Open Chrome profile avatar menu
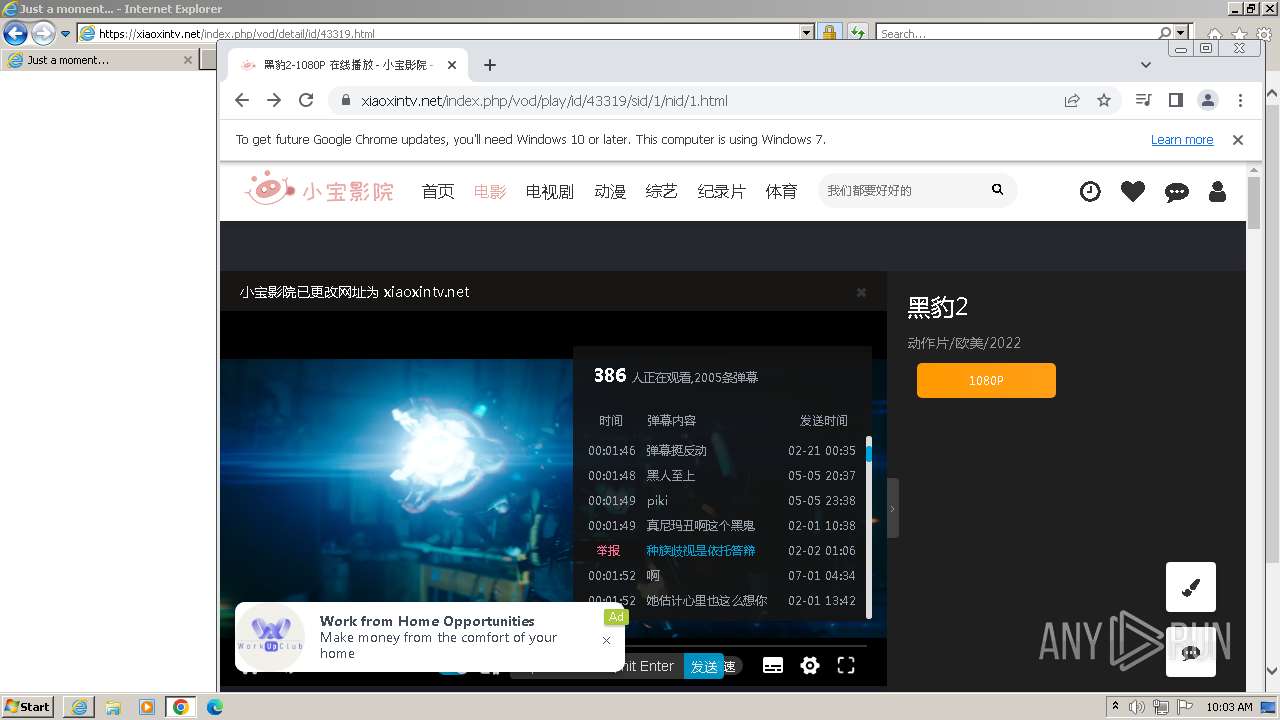1280x720 pixels. click(1208, 100)
